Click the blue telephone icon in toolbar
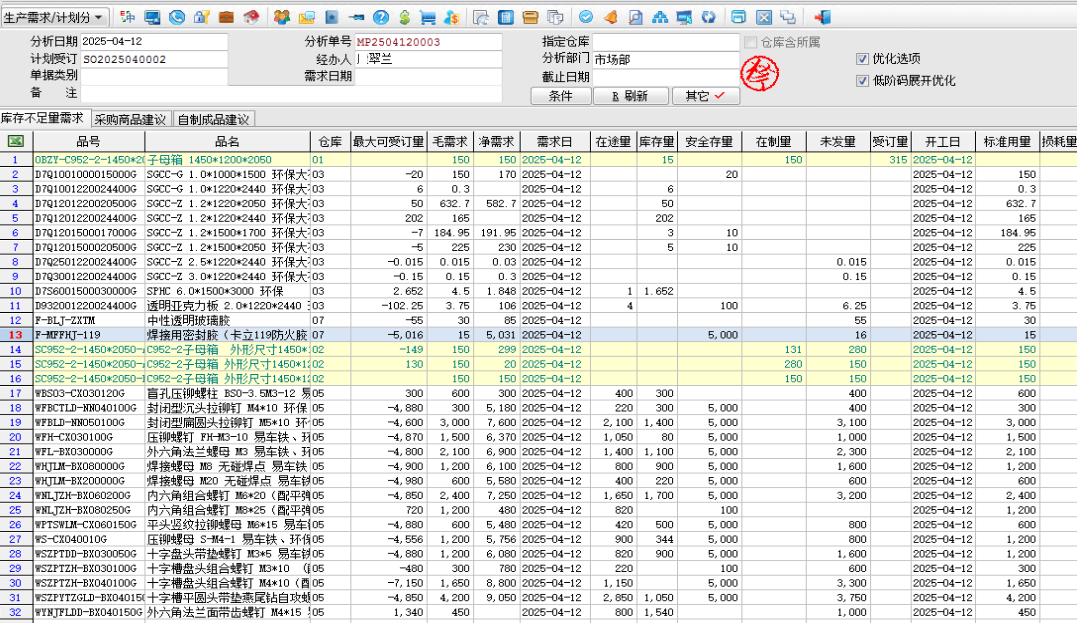Screen dimensions: 1077x623 pos(177,17)
